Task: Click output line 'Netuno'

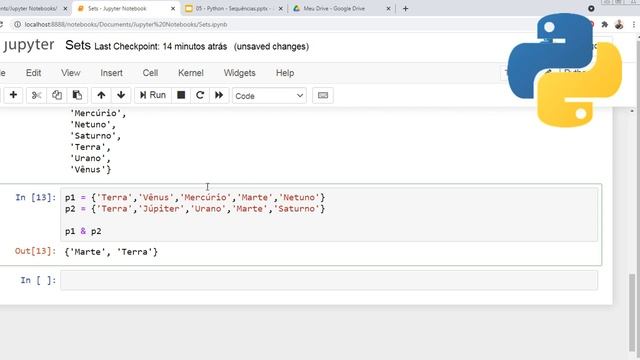Action: click(93, 124)
